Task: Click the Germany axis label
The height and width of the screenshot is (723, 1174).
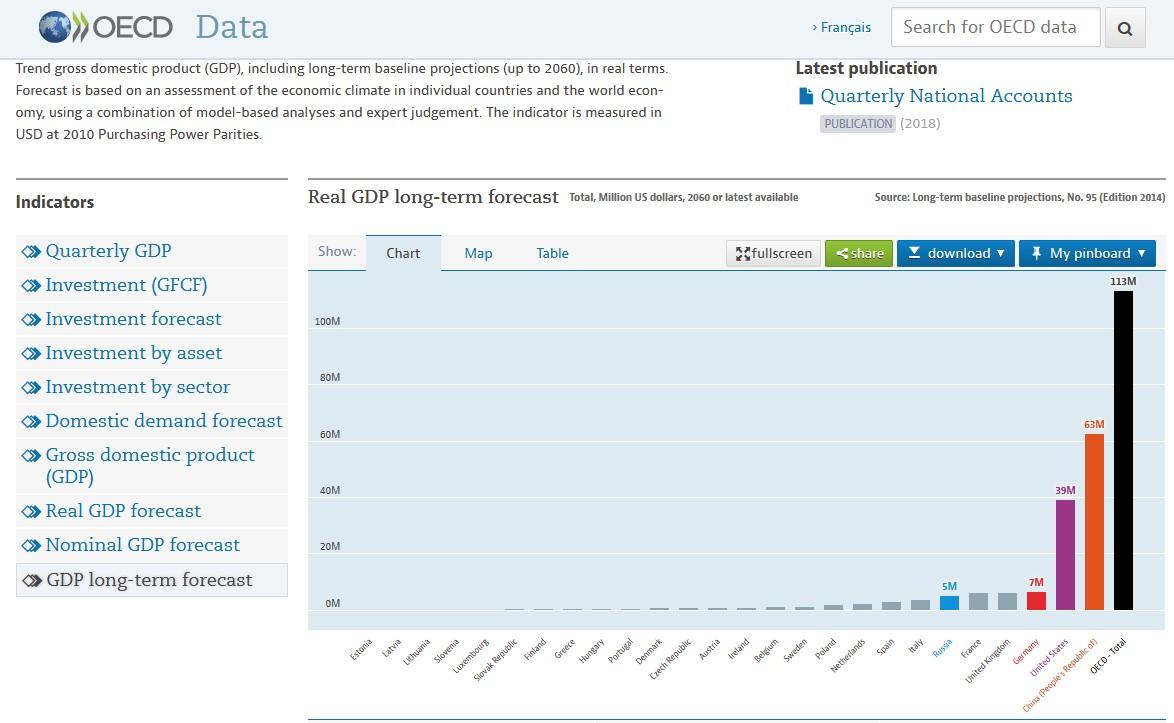Action: (x=1026, y=651)
